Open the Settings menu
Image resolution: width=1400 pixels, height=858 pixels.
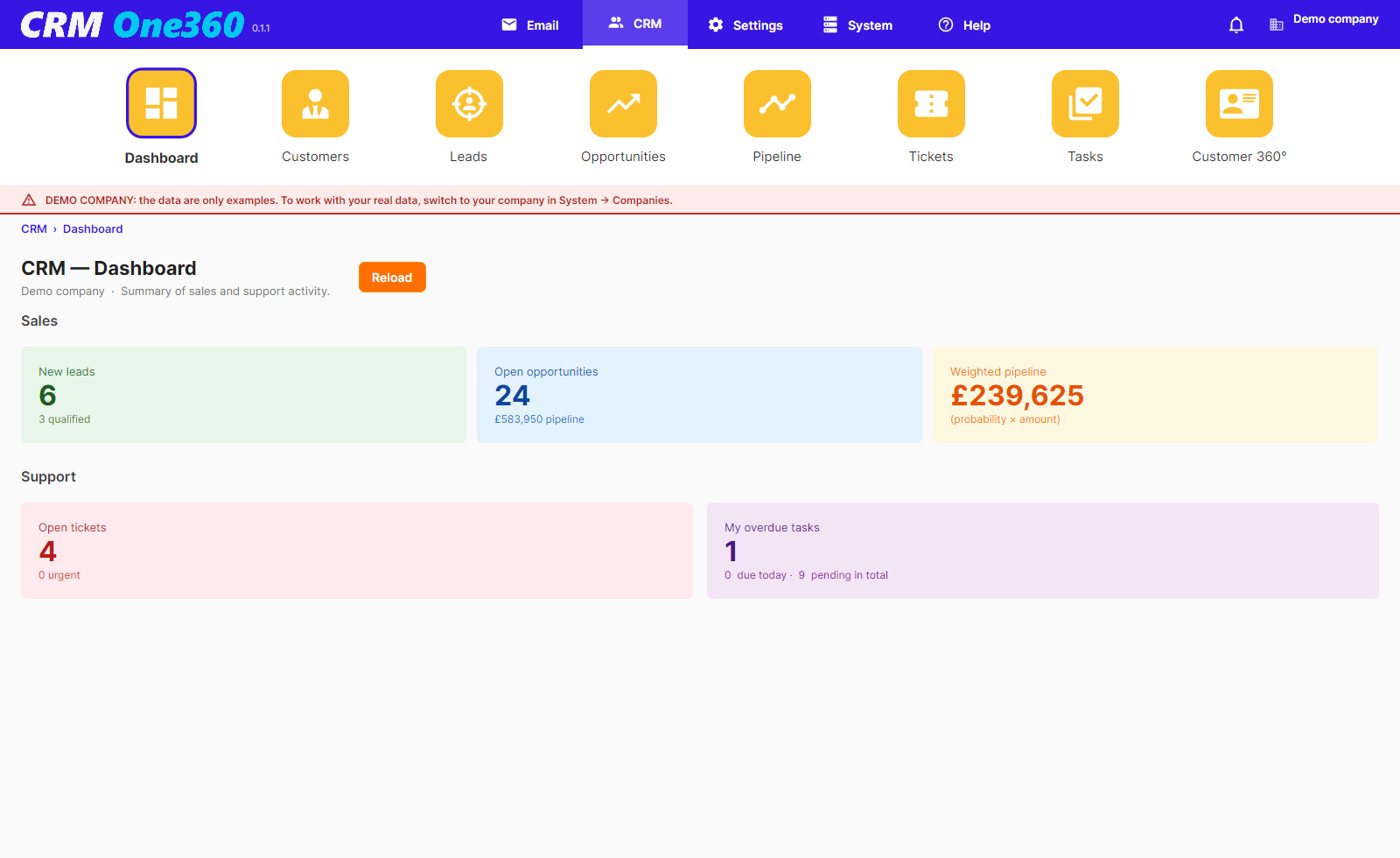click(x=745, y=25)
